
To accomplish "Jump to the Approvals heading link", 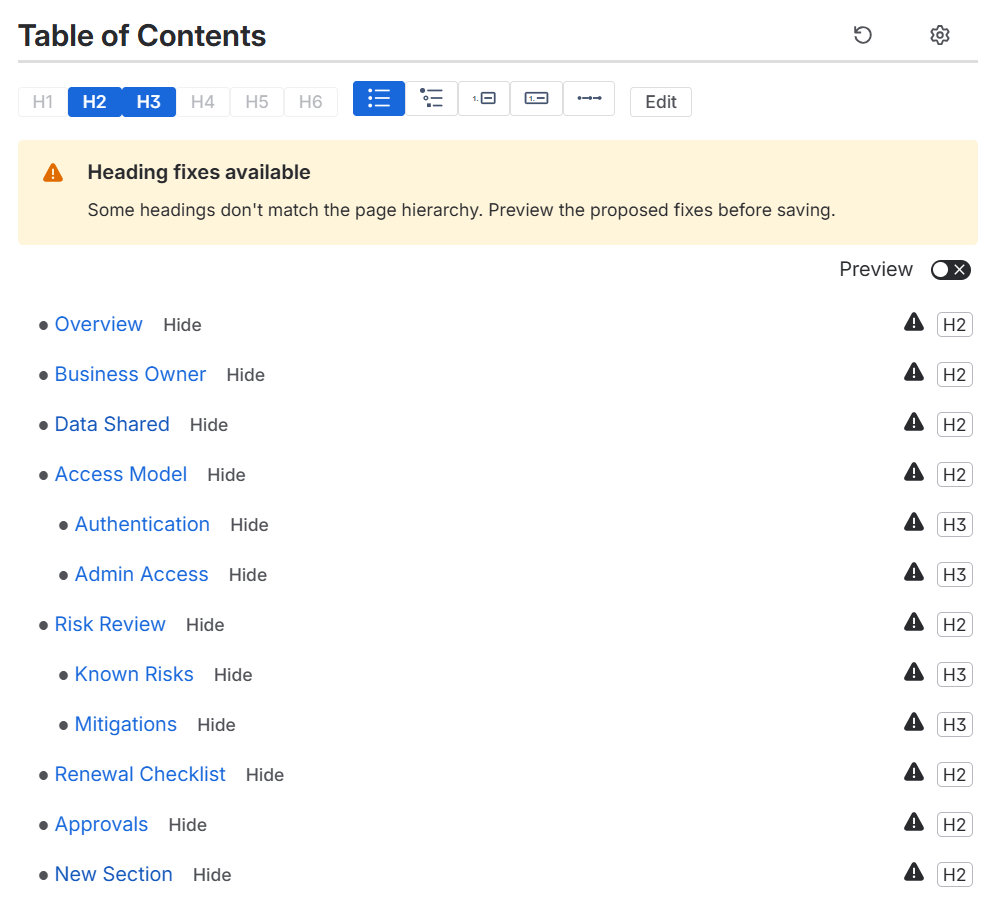I will 101,825.
